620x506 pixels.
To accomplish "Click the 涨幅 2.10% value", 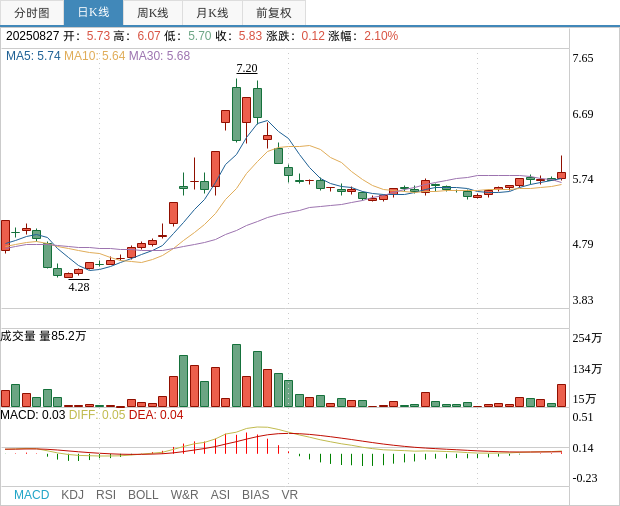I will click(381, 36).
